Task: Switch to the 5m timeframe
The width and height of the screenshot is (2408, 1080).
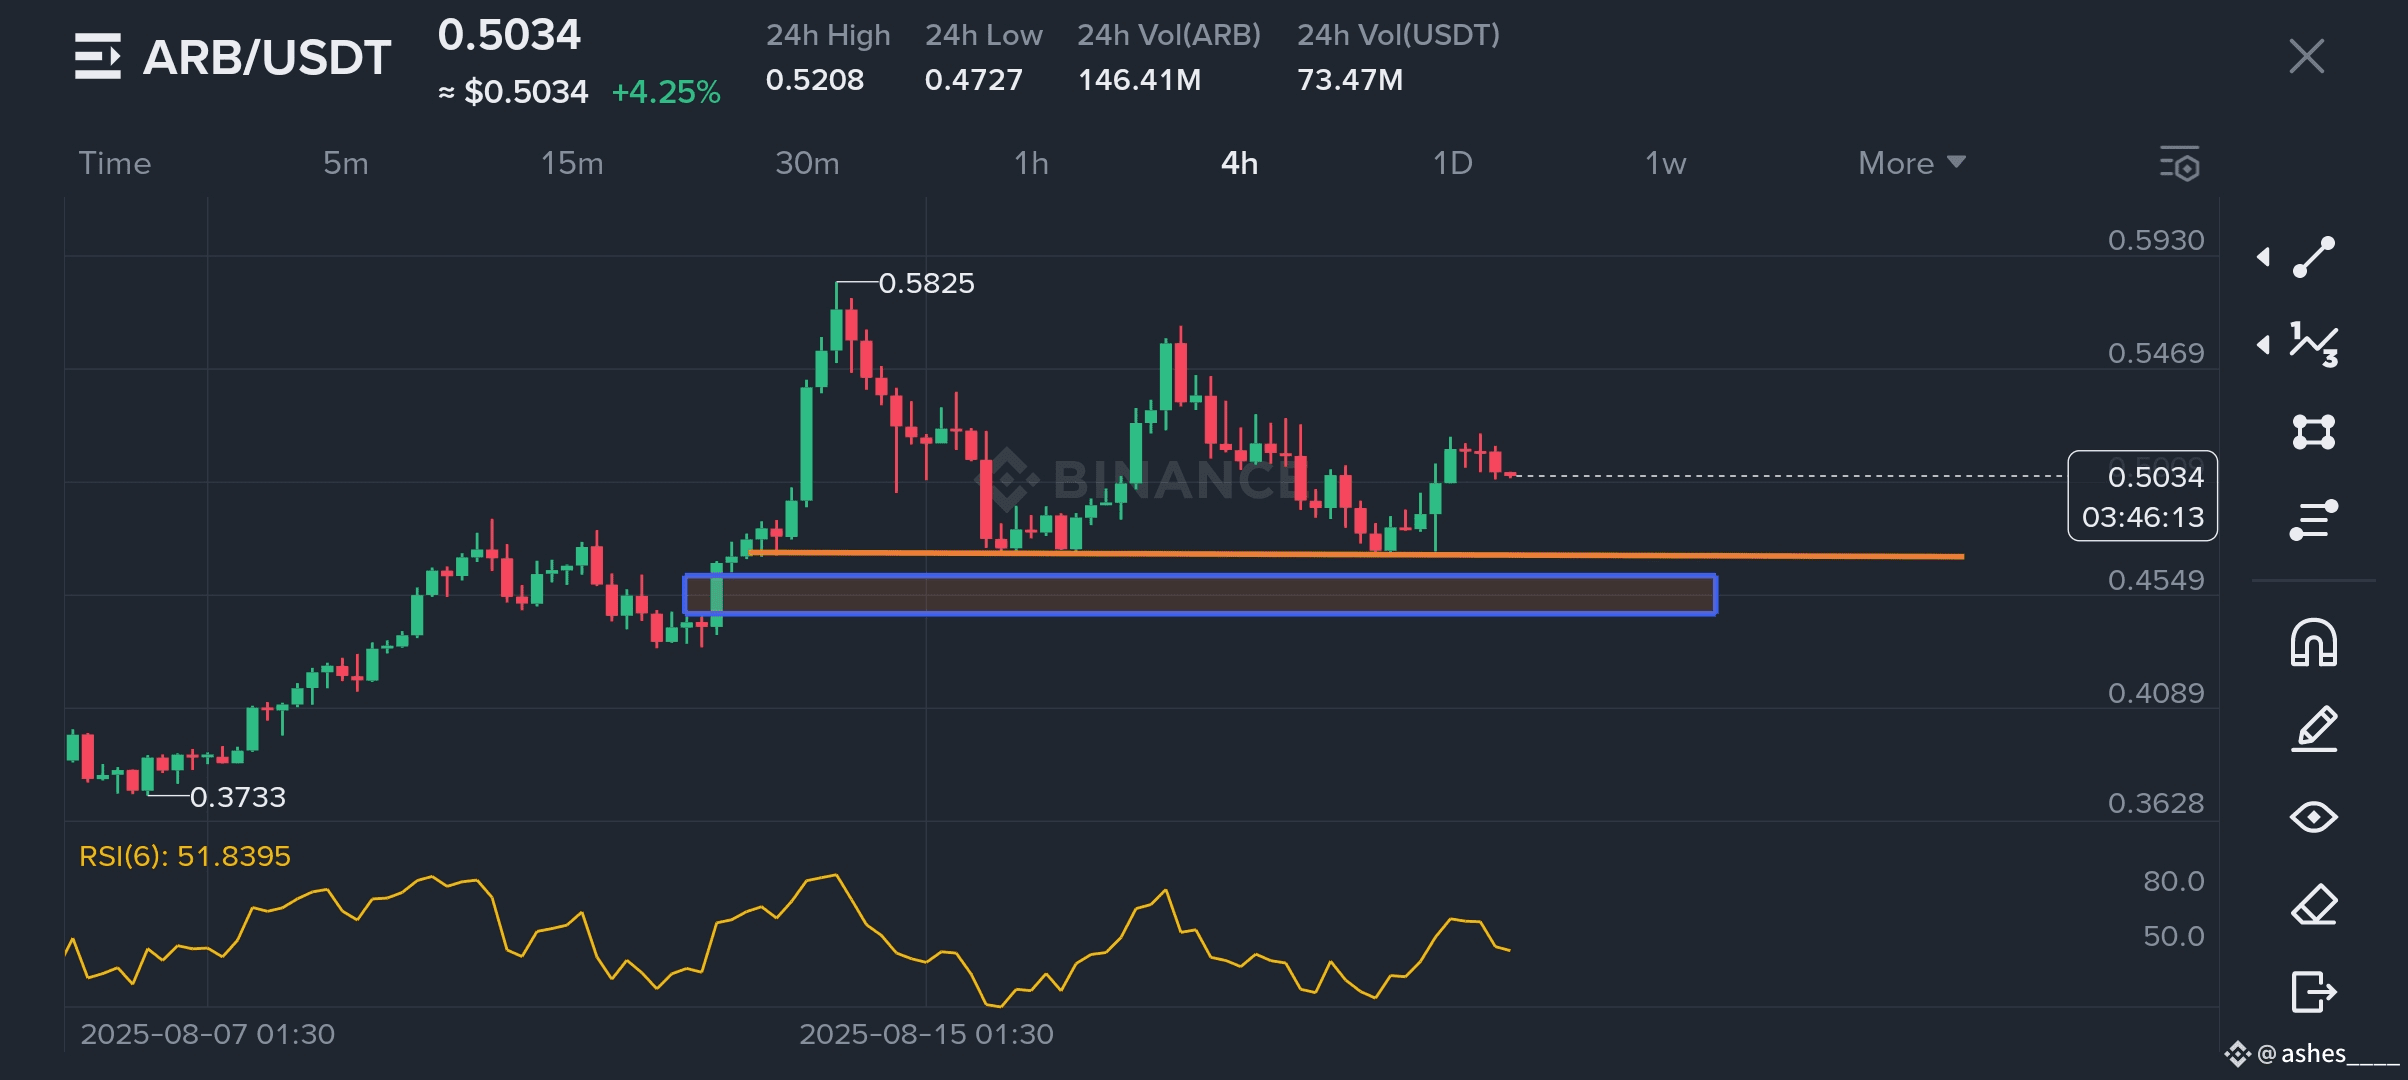Action: pos(346,163)
